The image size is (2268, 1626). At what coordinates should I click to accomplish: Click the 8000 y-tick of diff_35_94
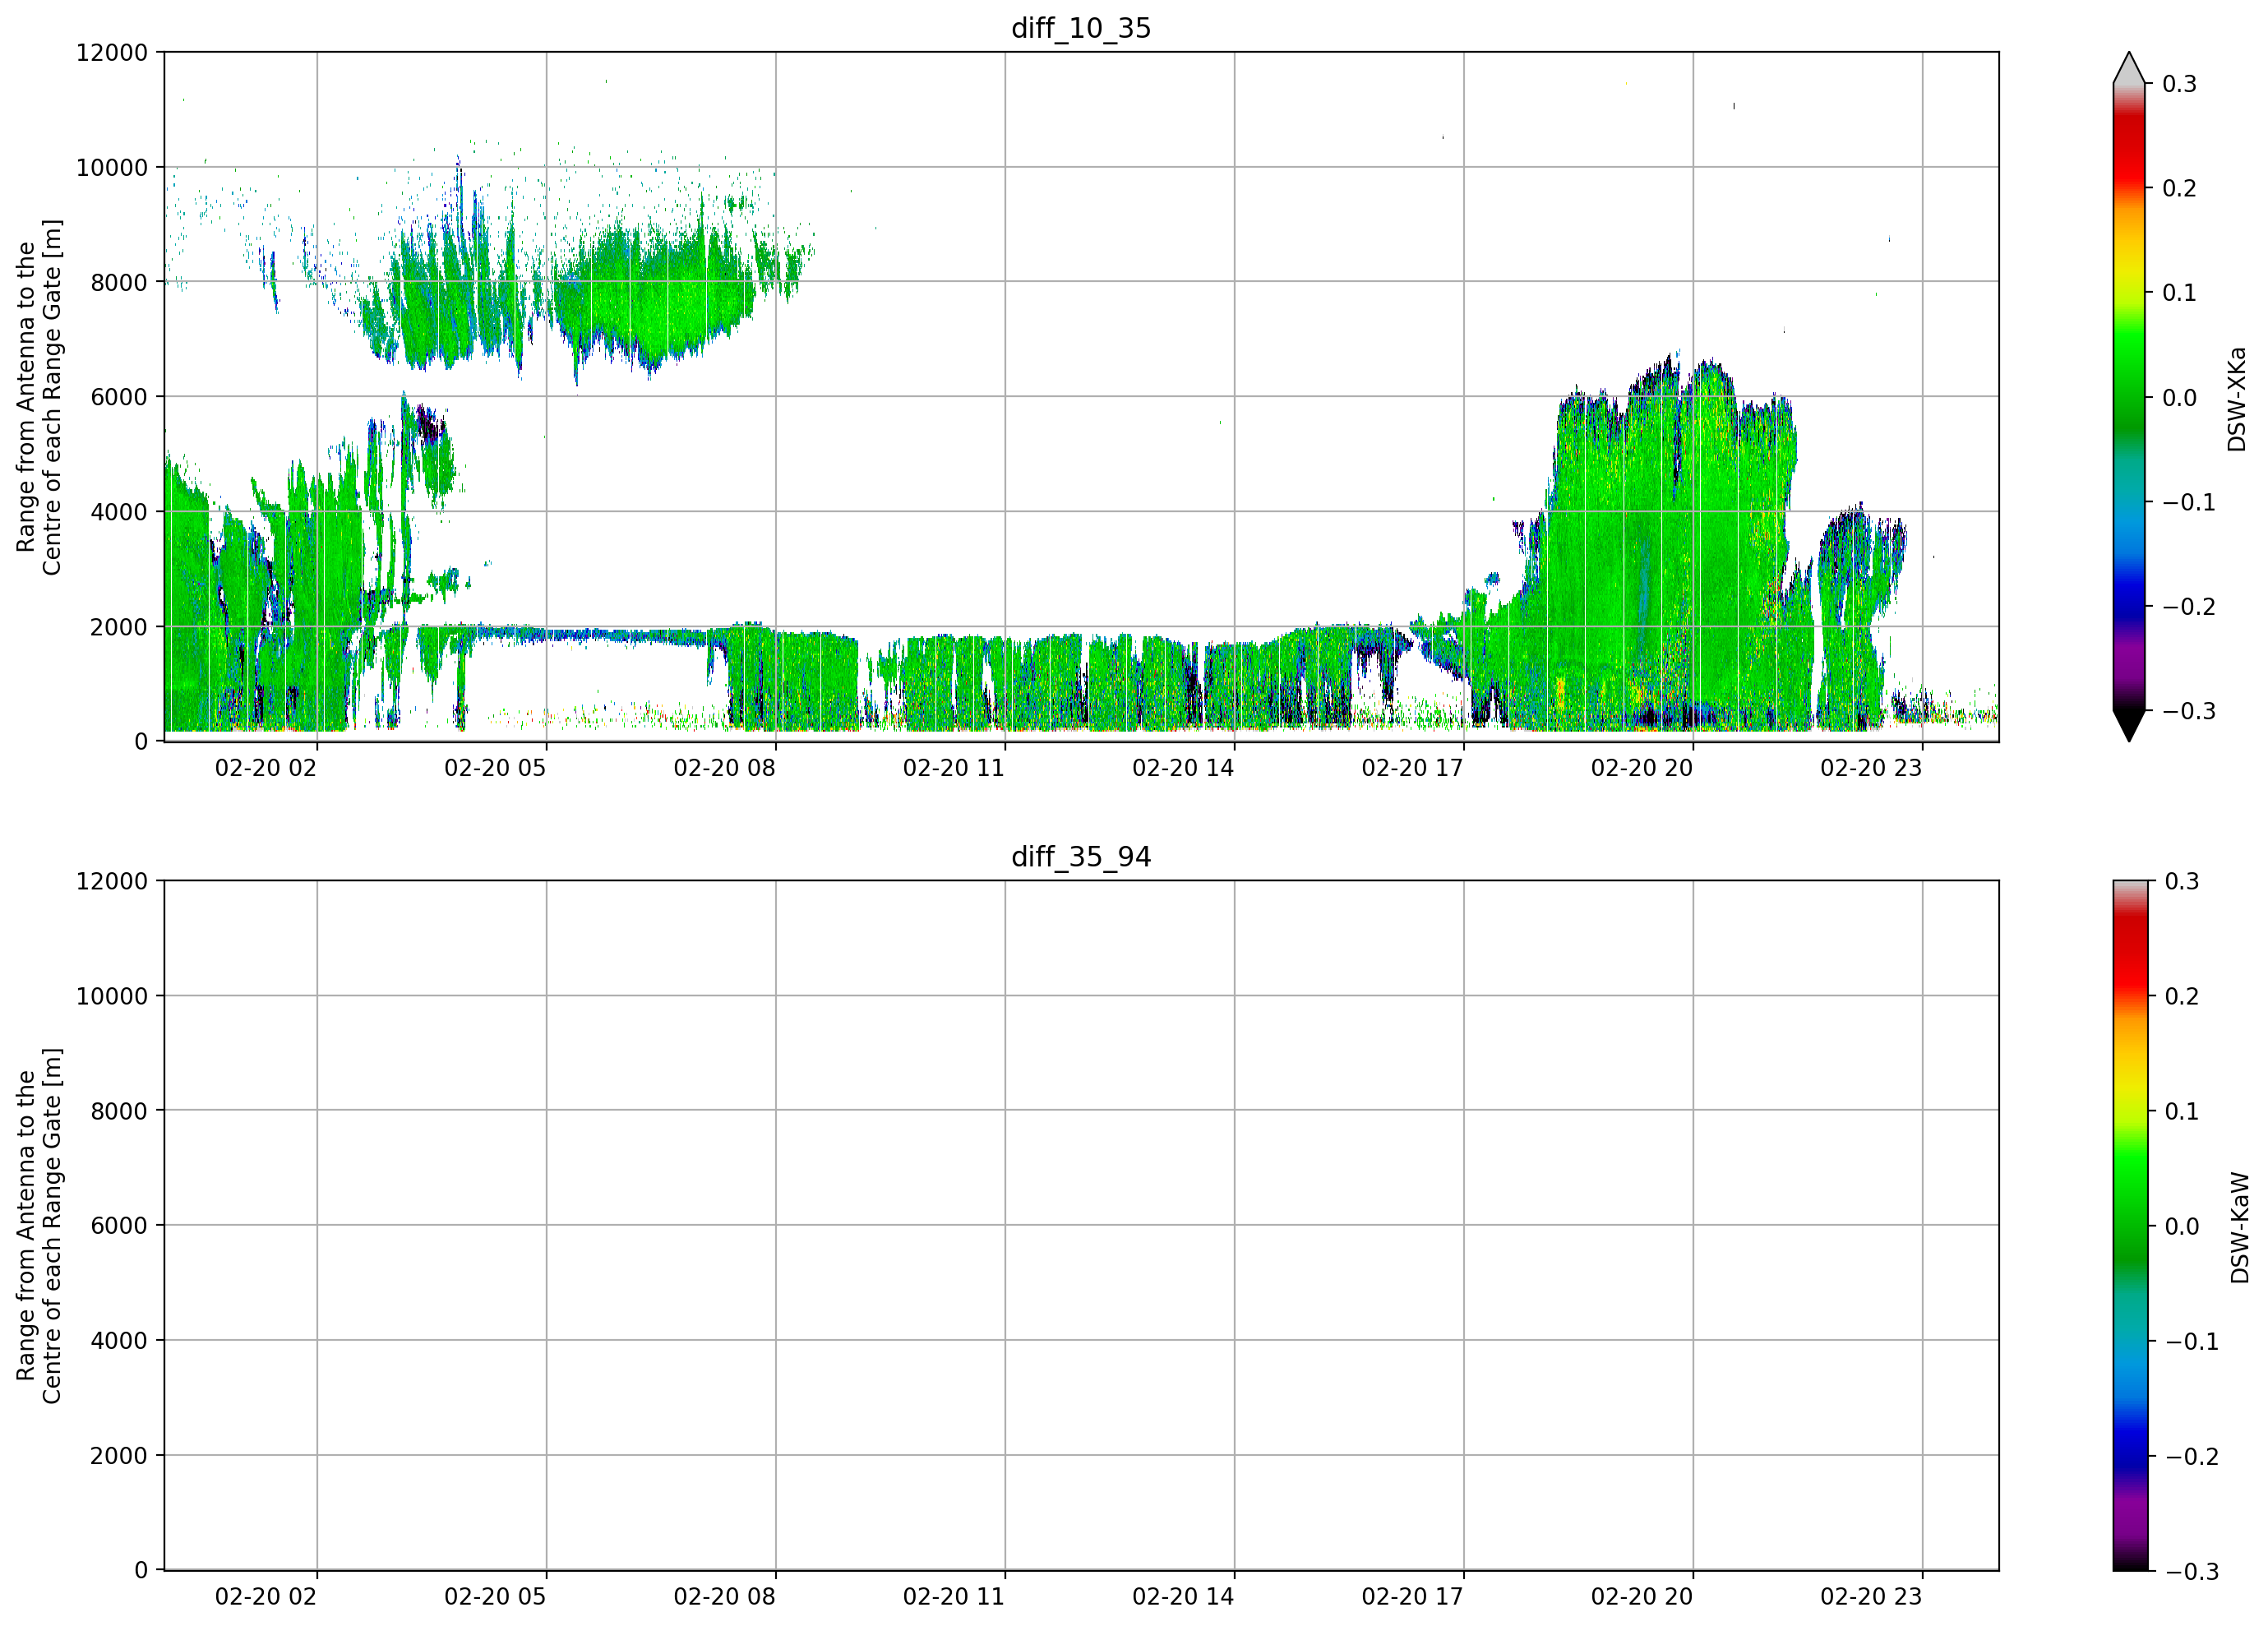(x=119, y=1111)
